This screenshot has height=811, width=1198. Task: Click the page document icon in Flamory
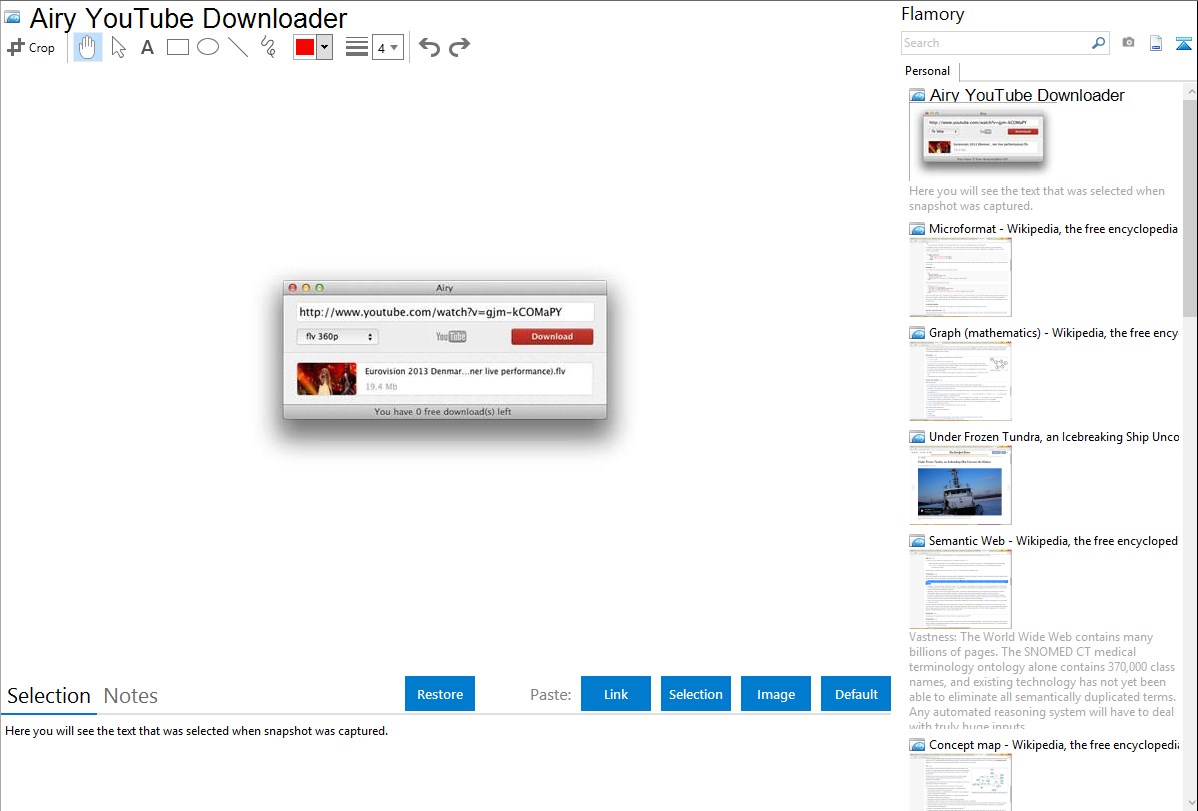1156,43
